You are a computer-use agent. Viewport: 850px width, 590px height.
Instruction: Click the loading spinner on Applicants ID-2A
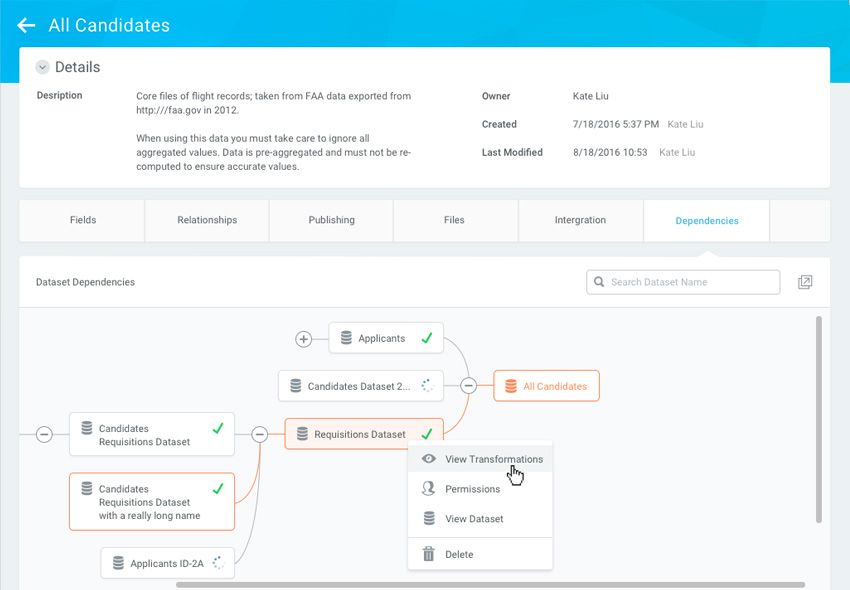(219, 563)
